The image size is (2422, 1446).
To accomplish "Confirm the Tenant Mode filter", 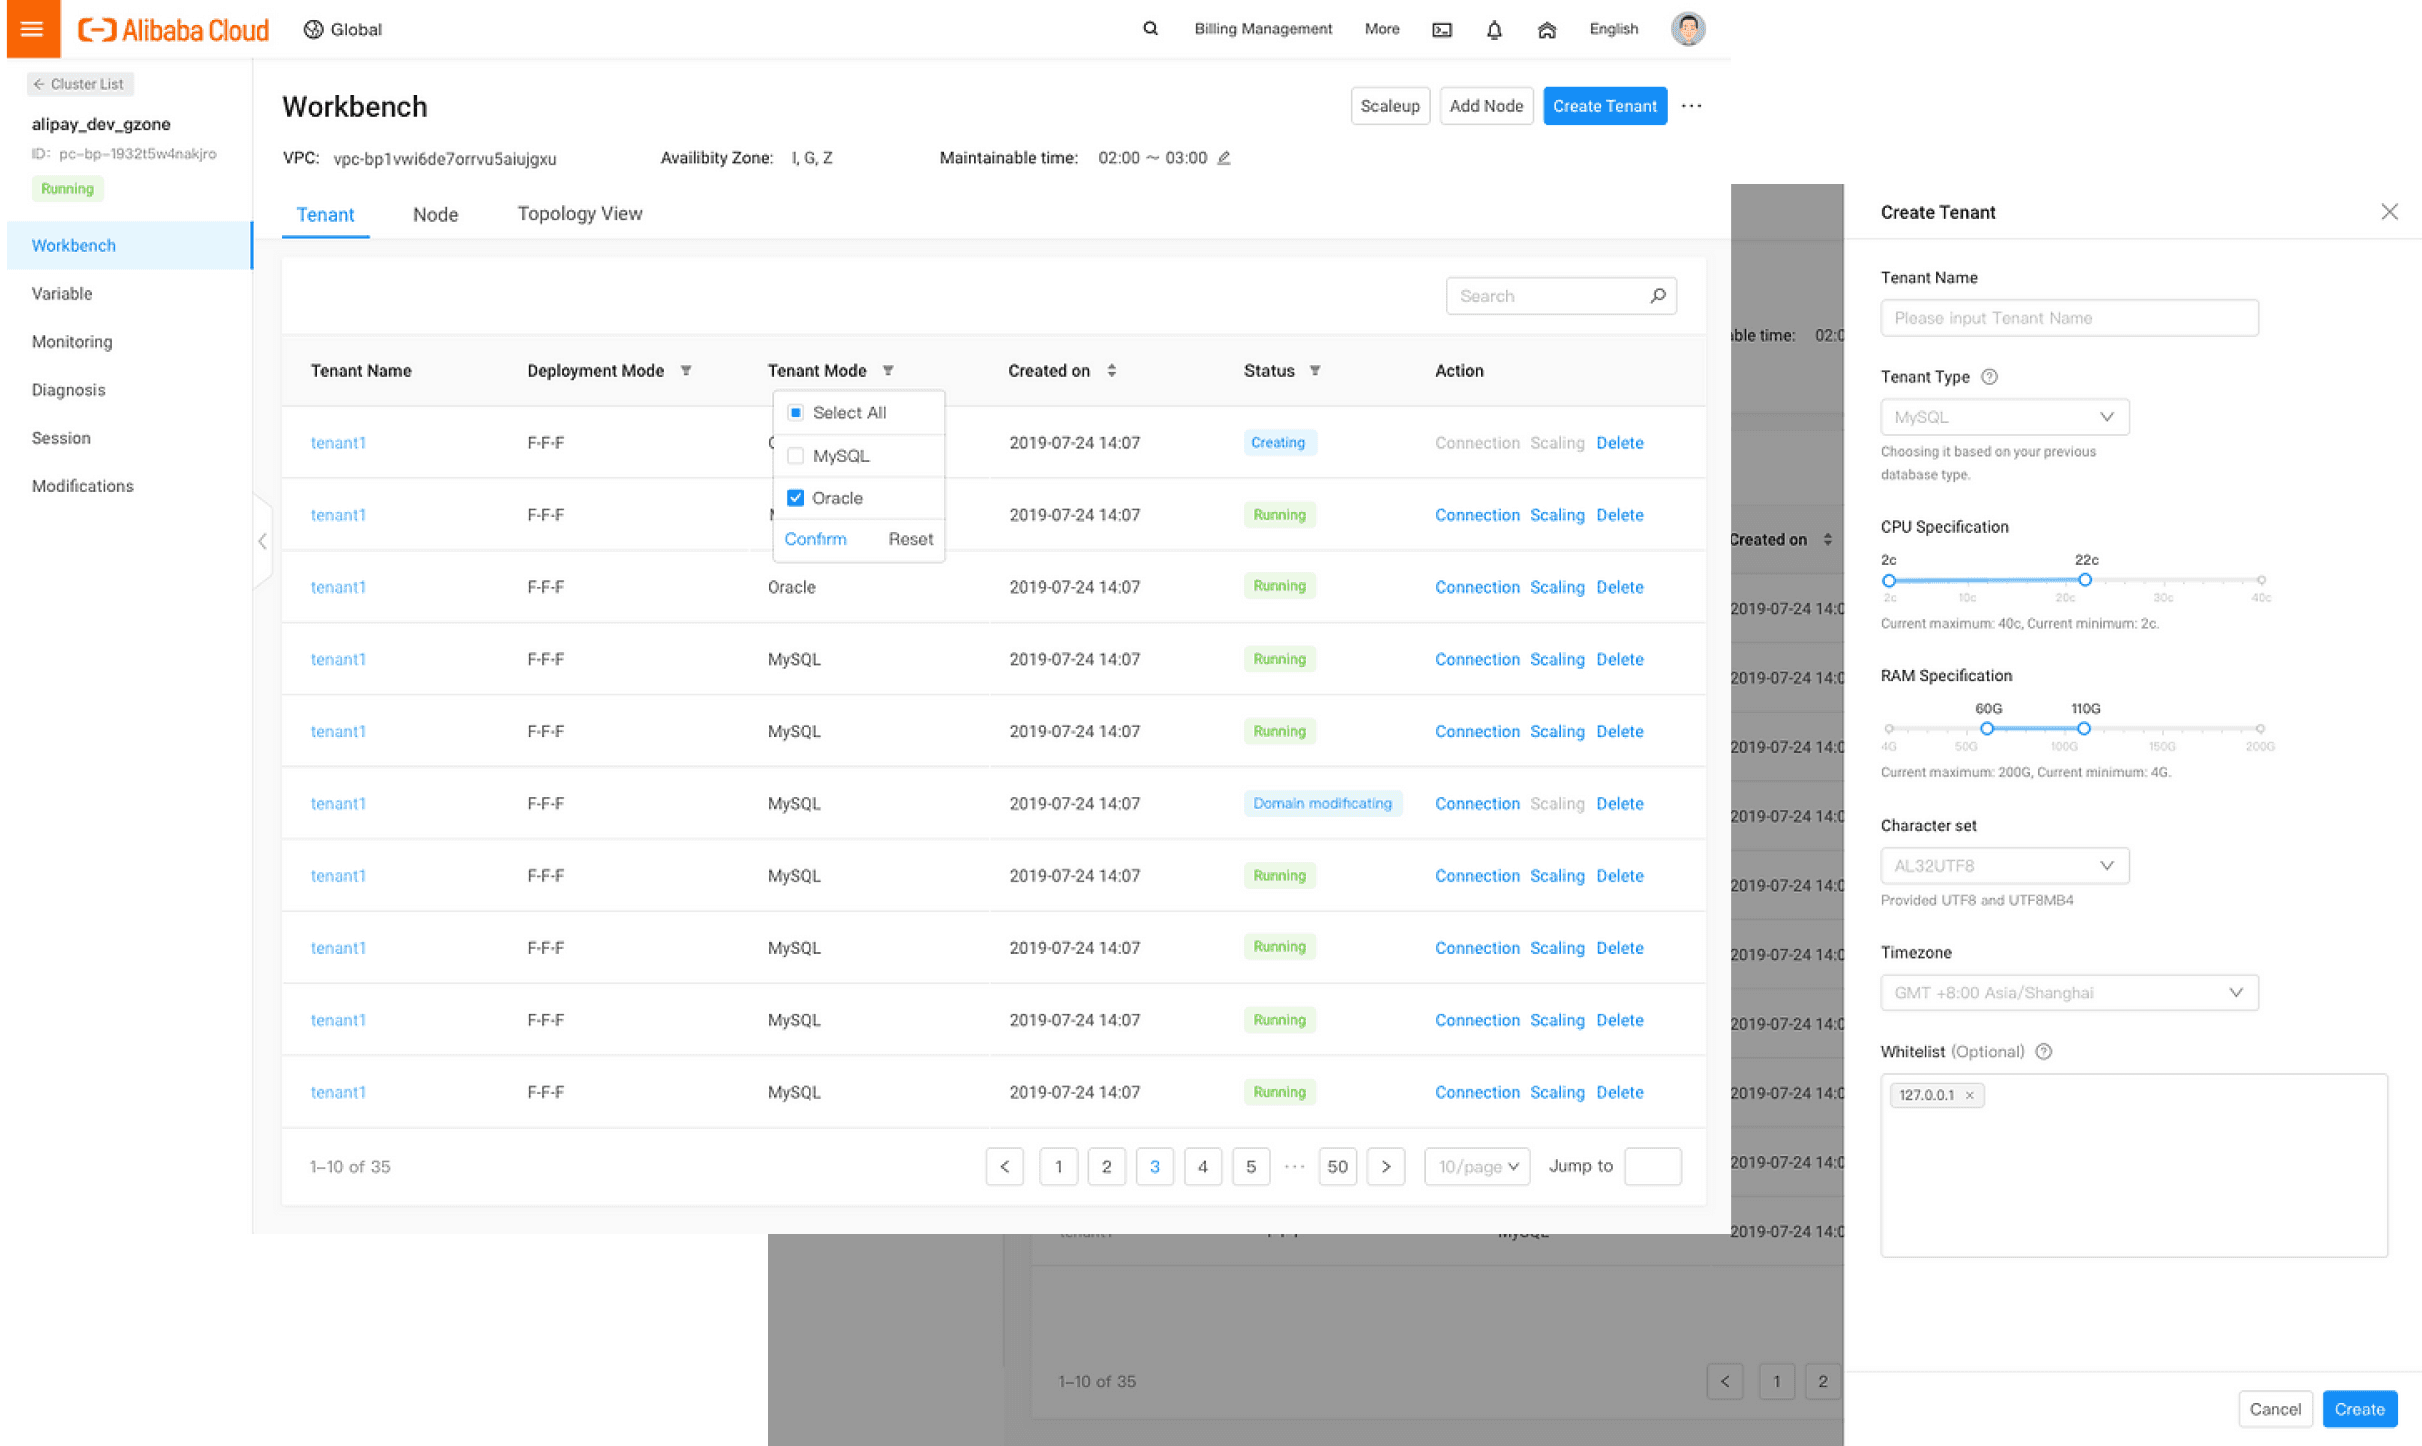I will (815, 539).
